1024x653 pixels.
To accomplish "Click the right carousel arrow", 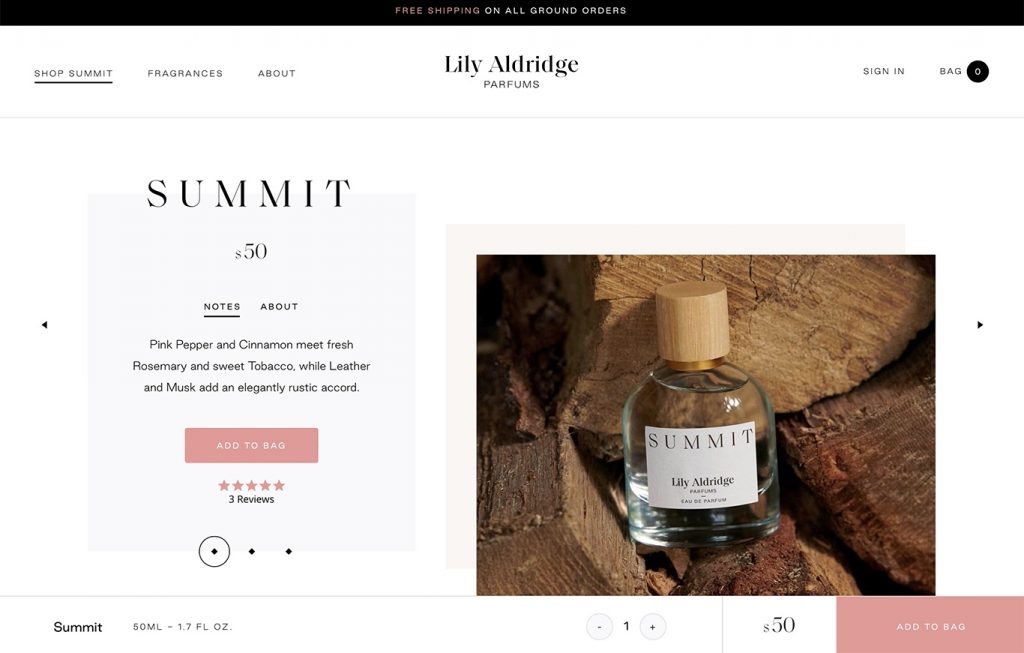I will (980, 325).
